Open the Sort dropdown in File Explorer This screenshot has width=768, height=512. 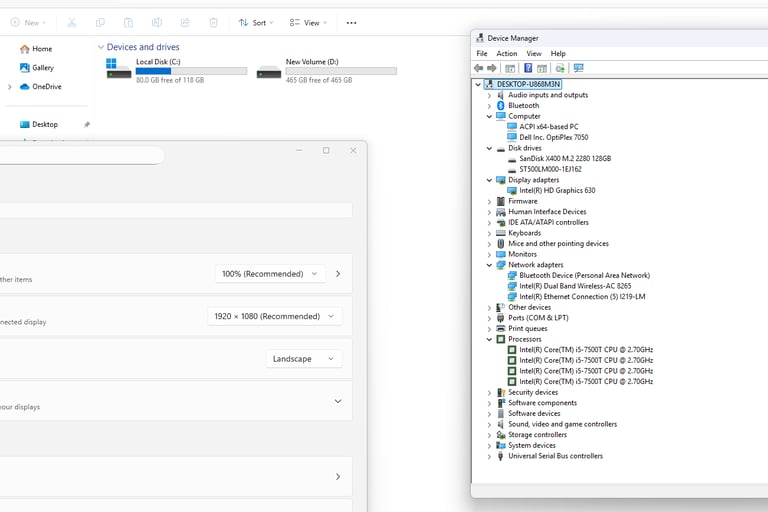[x=256, y=23]
